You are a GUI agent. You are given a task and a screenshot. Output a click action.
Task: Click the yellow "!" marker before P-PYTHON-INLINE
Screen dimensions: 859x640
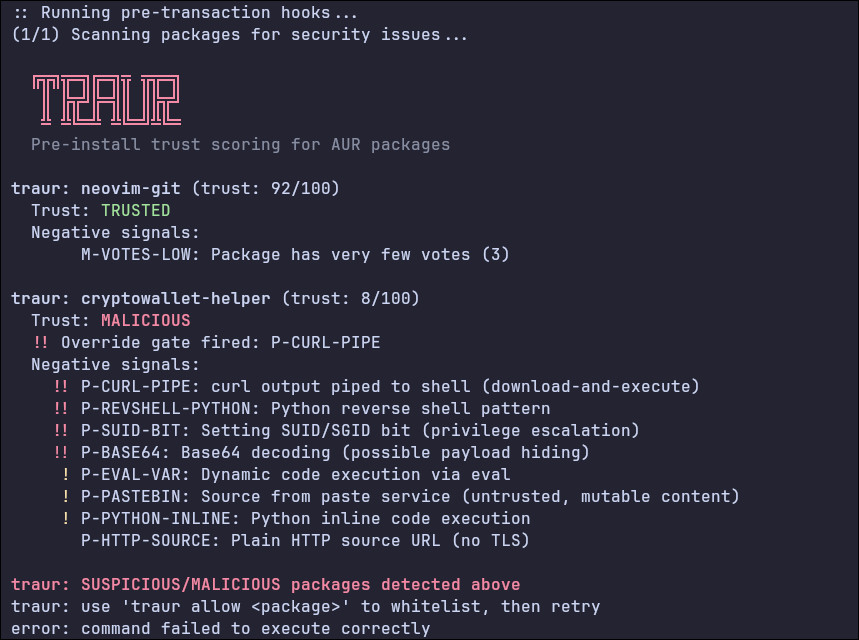pyautogui.click(x=66, y=519)
